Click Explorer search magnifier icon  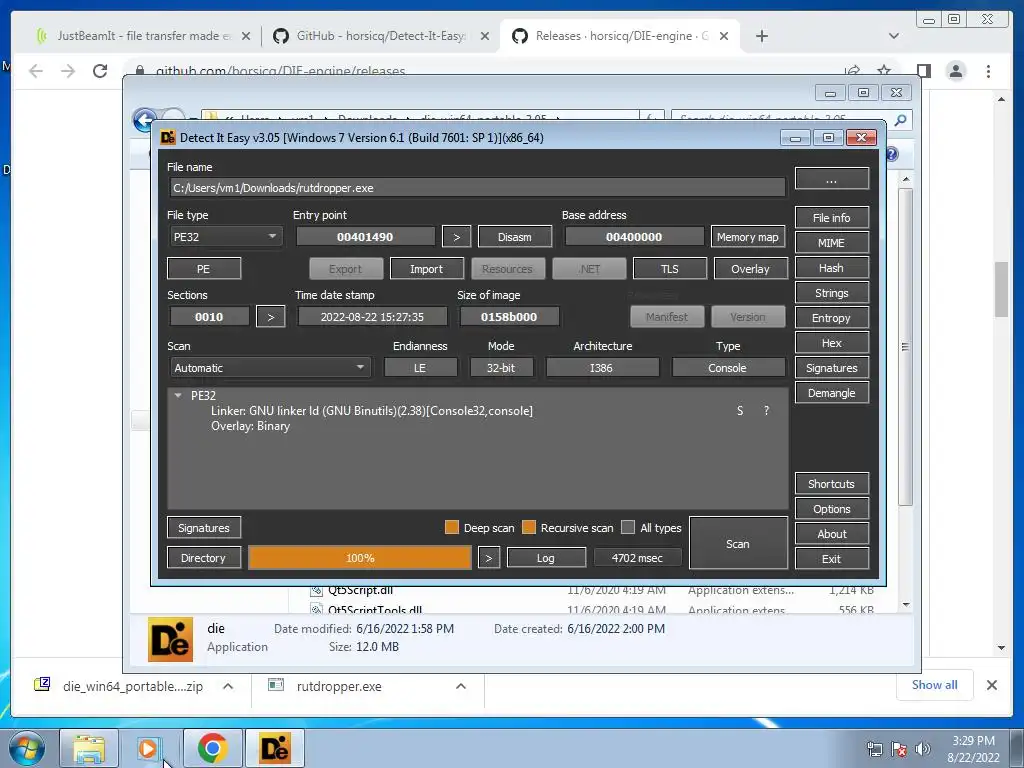[900, 120]
